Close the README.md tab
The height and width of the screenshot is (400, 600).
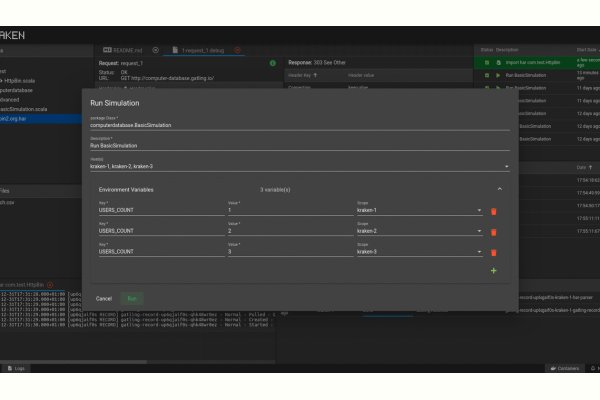pyautogui.click(x=155, y=49)
